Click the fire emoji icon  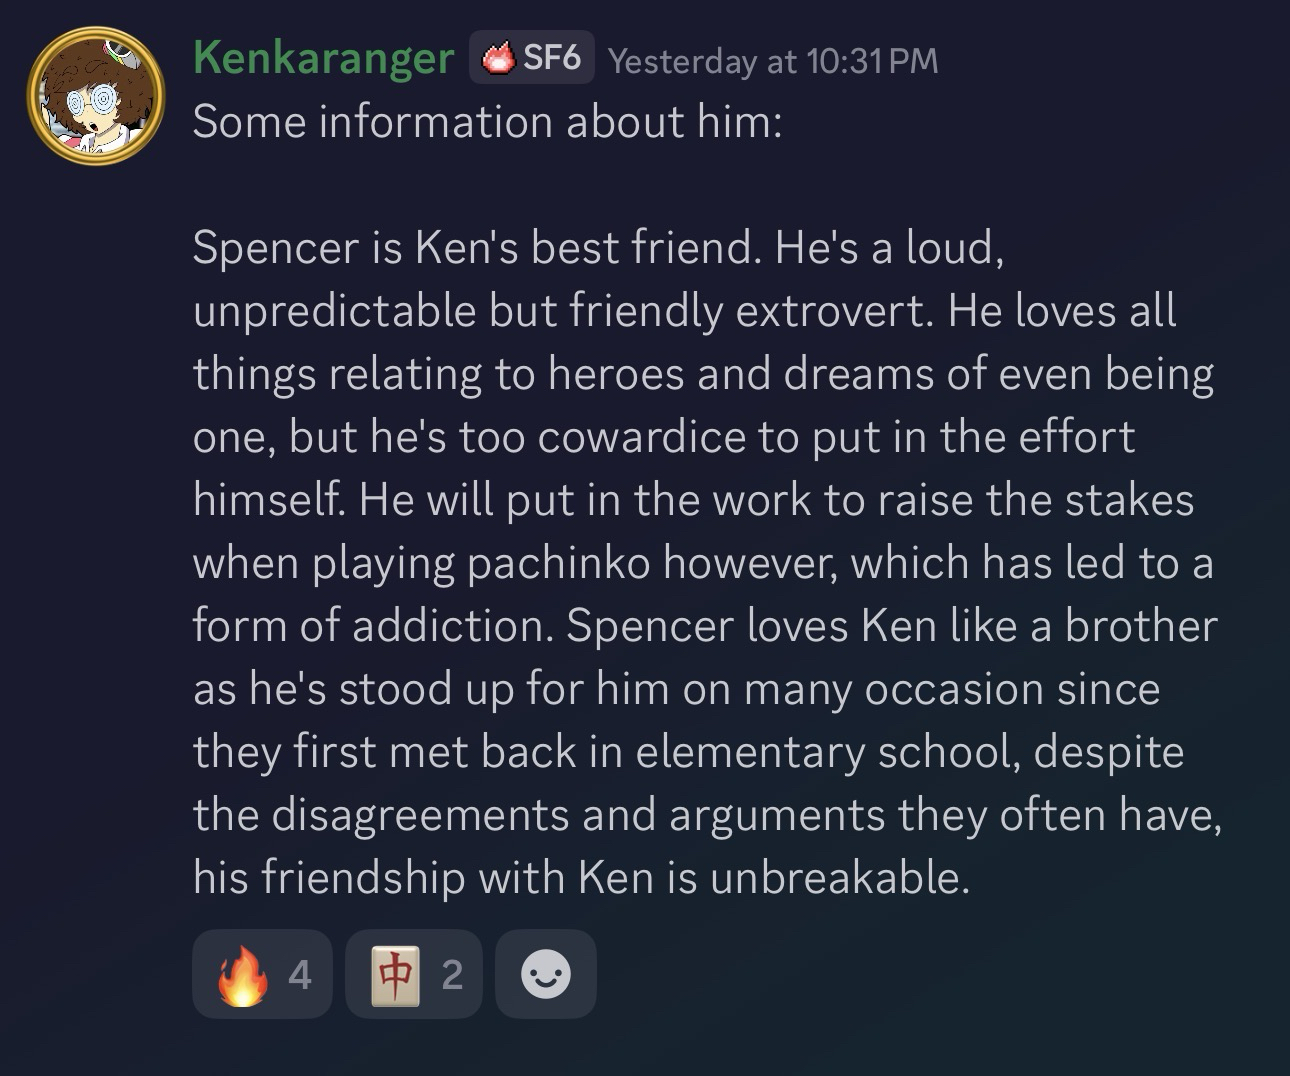point(243,975)
